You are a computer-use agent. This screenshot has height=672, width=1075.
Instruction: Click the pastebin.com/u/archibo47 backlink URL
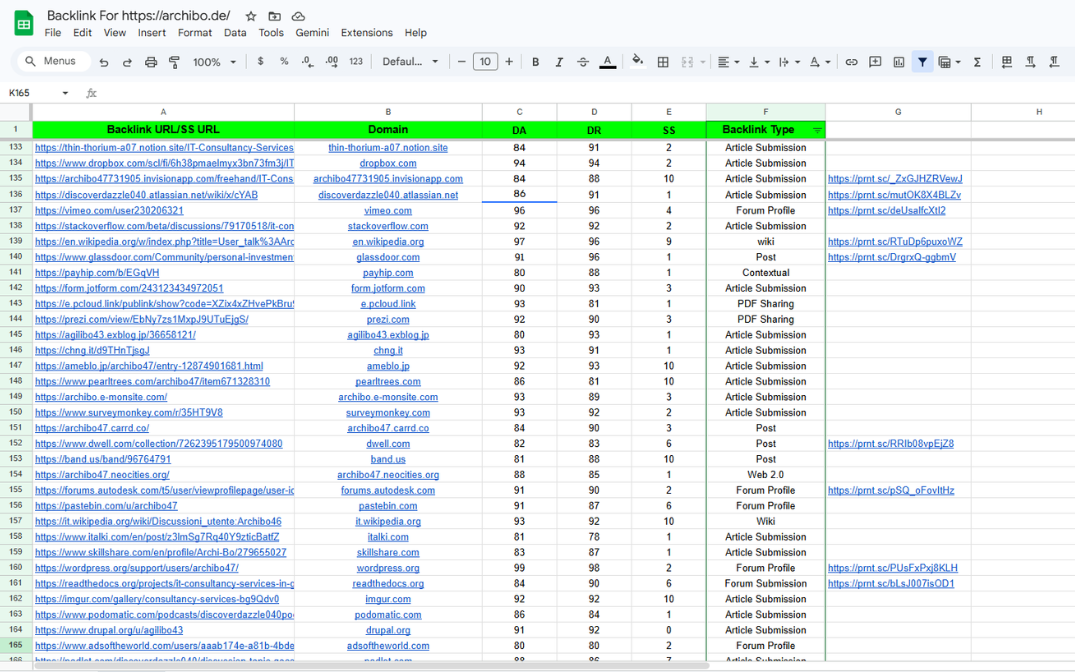coord(106,506)
